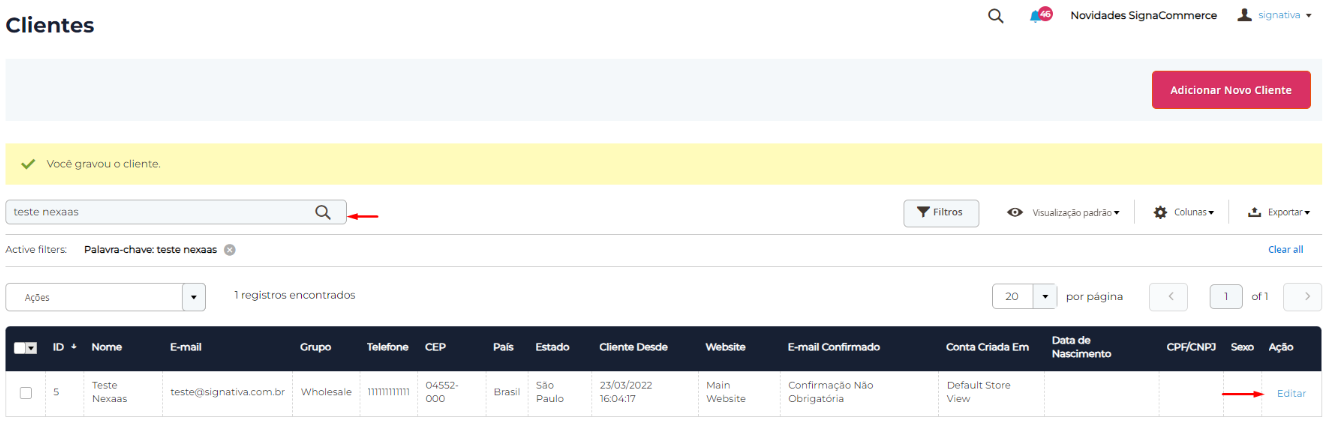Expand the Colunas dropdown
The width and height of the screenshot is (1340, 429).
point(1183,212)
